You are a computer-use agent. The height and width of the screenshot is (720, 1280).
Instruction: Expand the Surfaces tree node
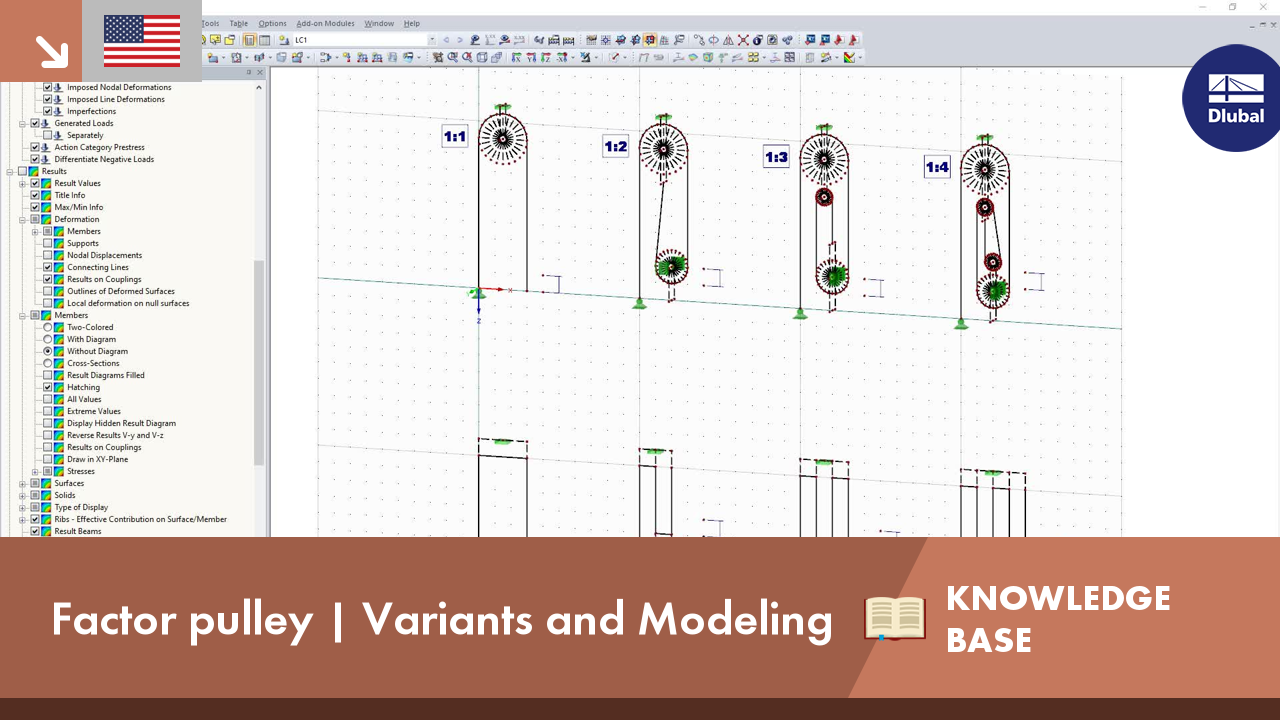click(22, 483)
